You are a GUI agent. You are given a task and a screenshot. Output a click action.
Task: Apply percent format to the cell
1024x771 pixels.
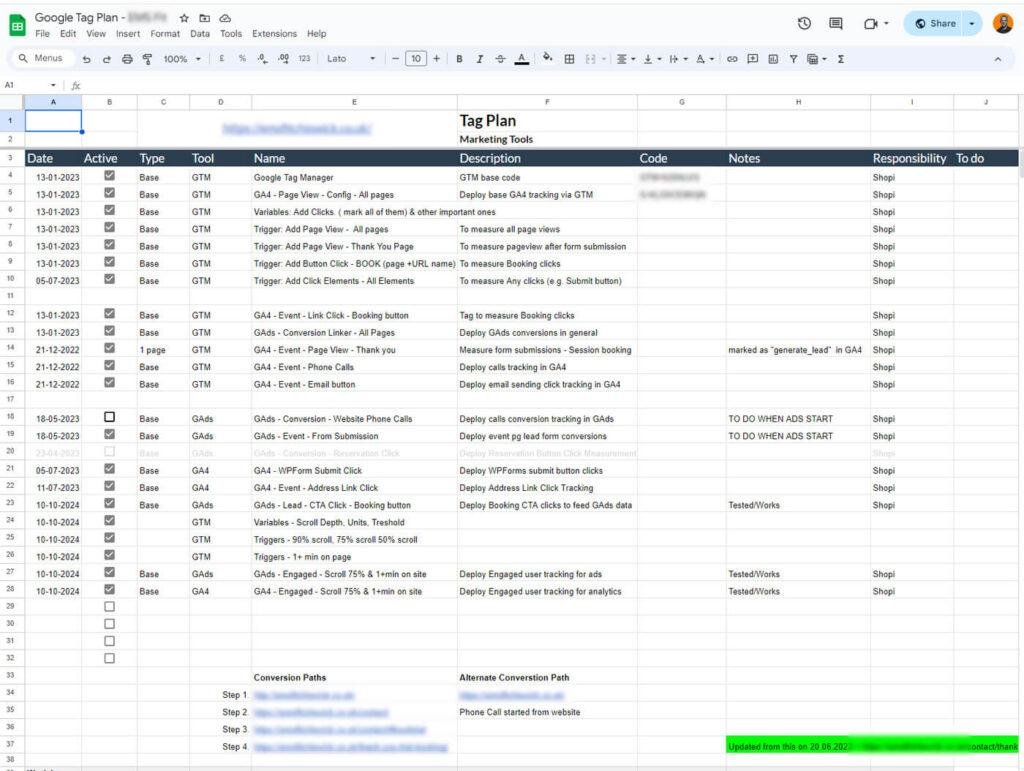(242, 59)
